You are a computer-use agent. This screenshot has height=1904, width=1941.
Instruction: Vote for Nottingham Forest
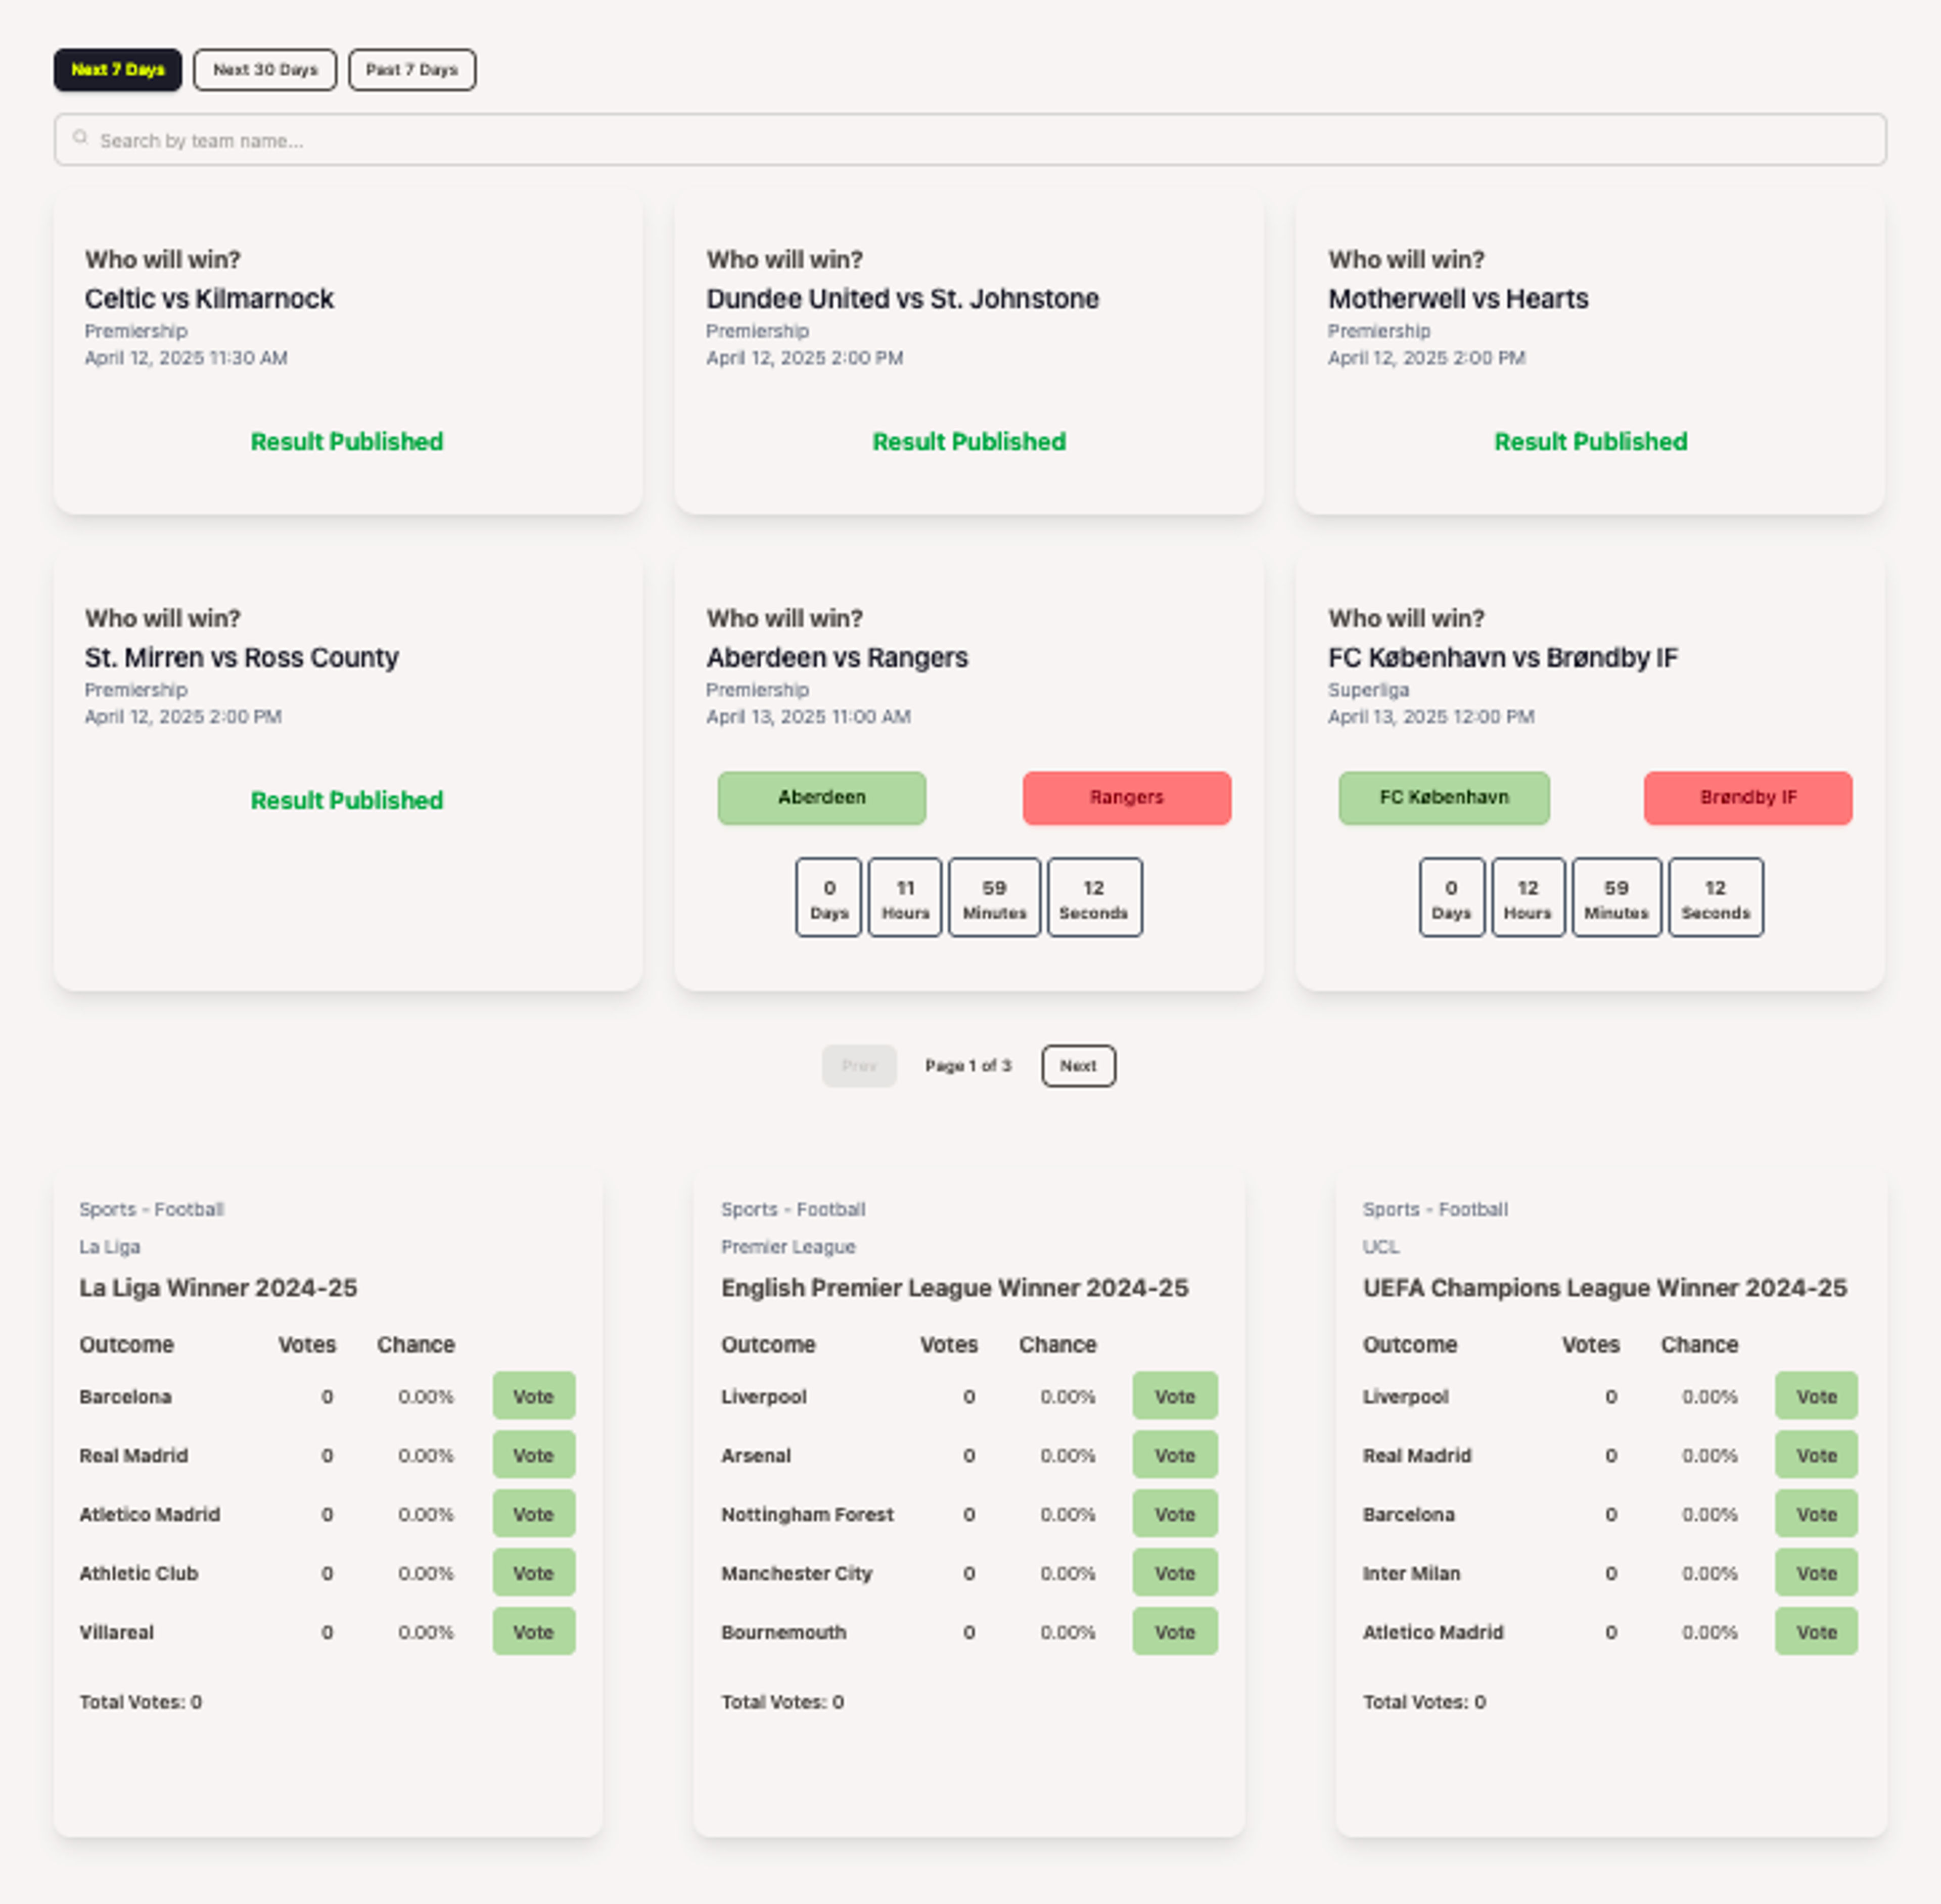click(1175, 1514)
